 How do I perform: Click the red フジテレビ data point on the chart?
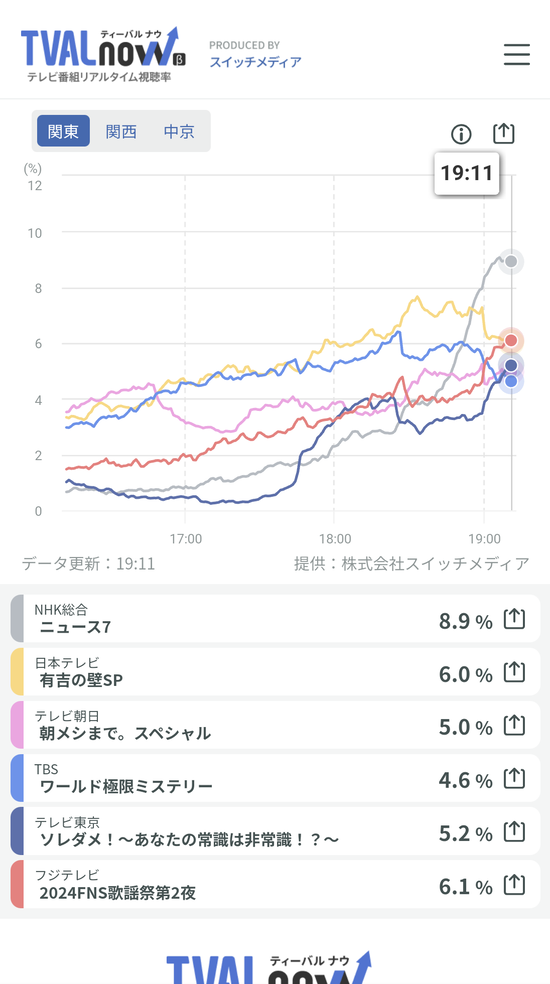(511, 340)
